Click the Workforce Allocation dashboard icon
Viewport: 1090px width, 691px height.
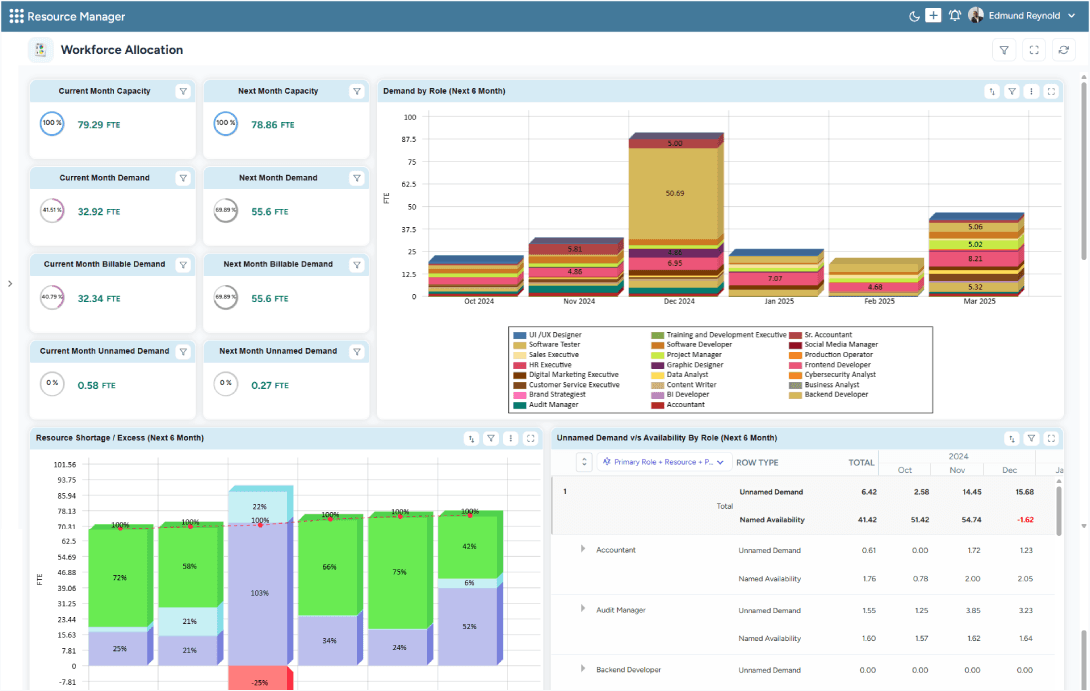(x=40, y=50)
